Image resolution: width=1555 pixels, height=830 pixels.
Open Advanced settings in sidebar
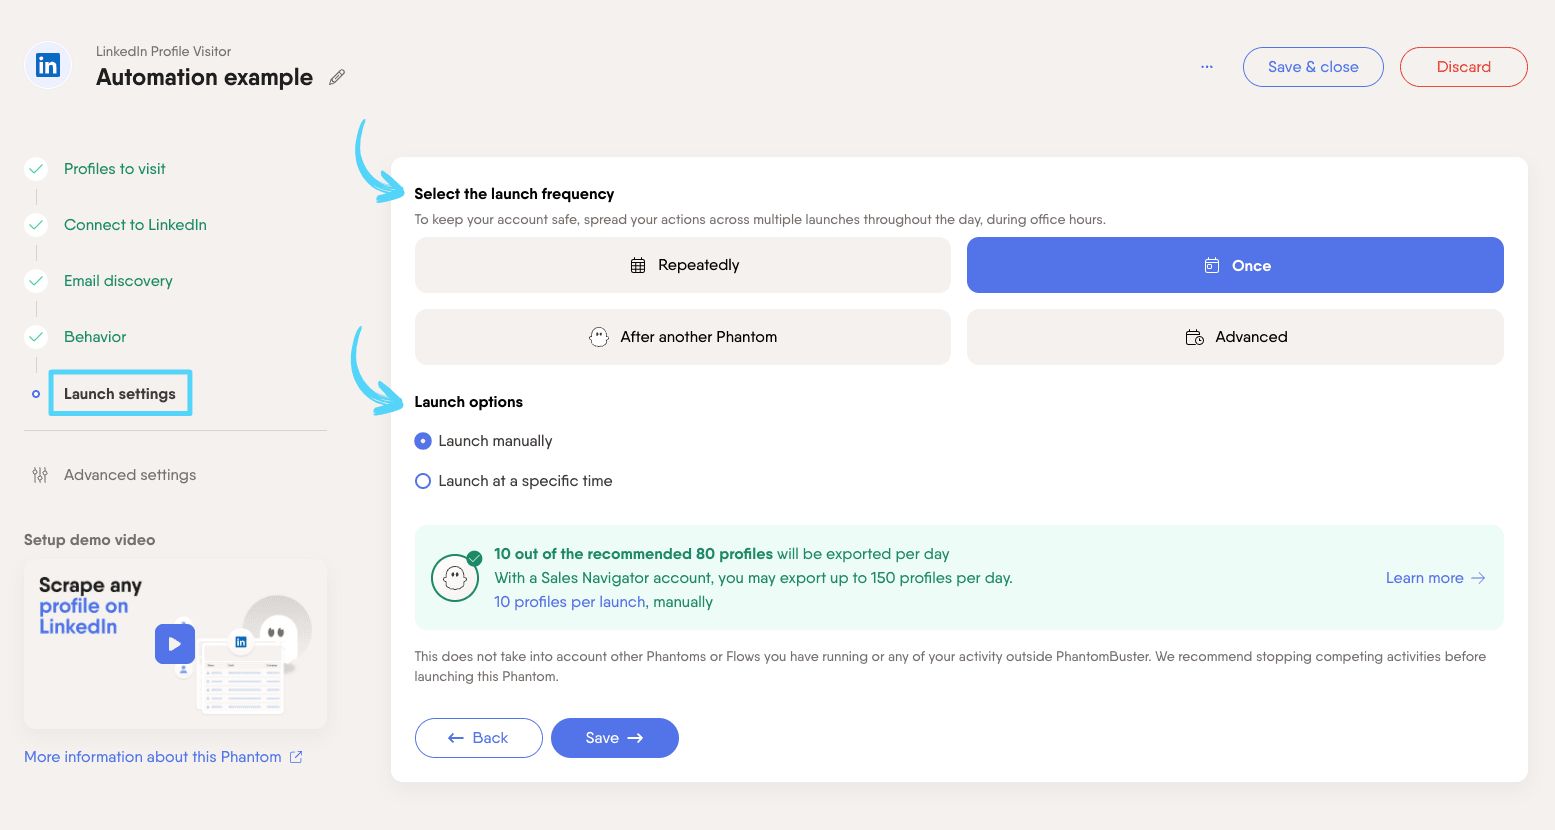(130, 475)
